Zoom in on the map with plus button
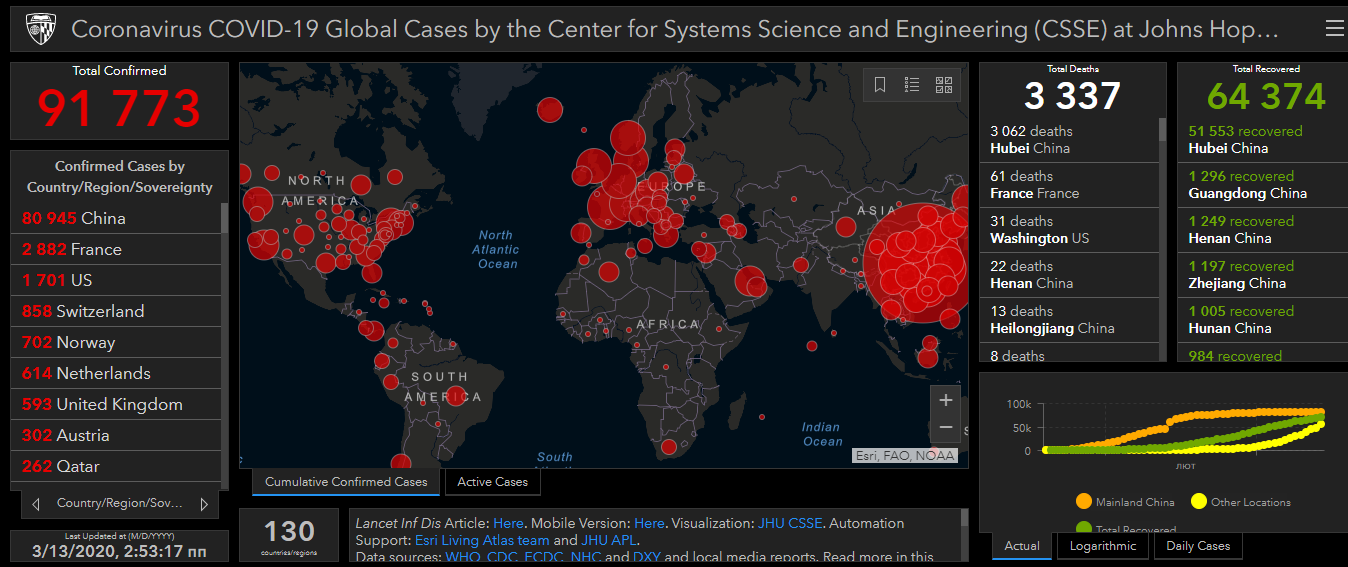The width and height of the screenshot is (1348, 567). (946, 400)
